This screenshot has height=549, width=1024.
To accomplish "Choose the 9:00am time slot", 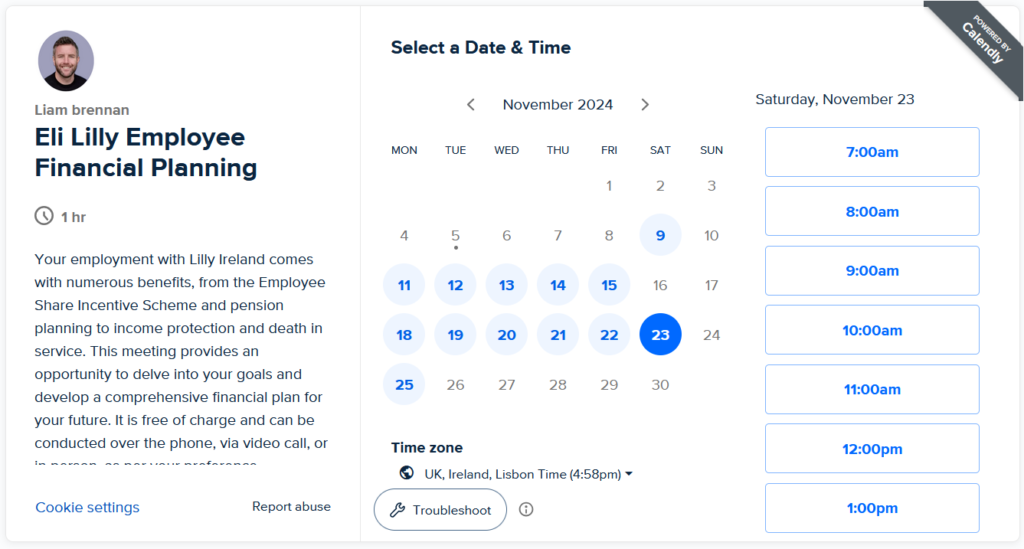I will 872,271.
